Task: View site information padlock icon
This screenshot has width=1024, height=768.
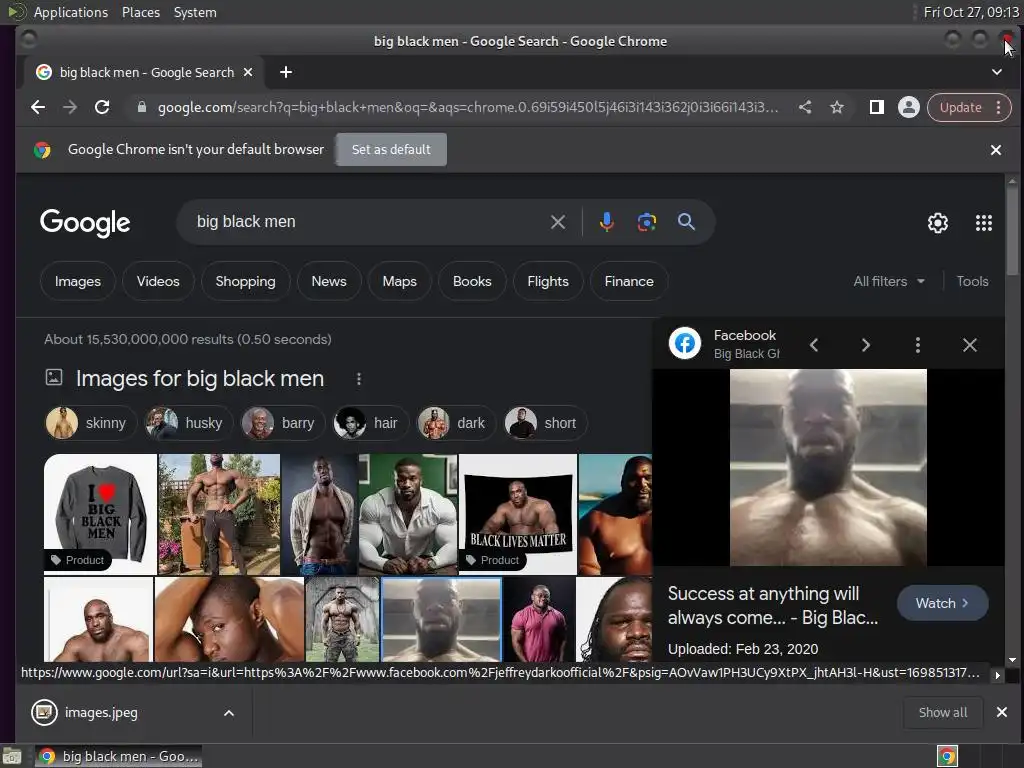Action: point(142,107)
